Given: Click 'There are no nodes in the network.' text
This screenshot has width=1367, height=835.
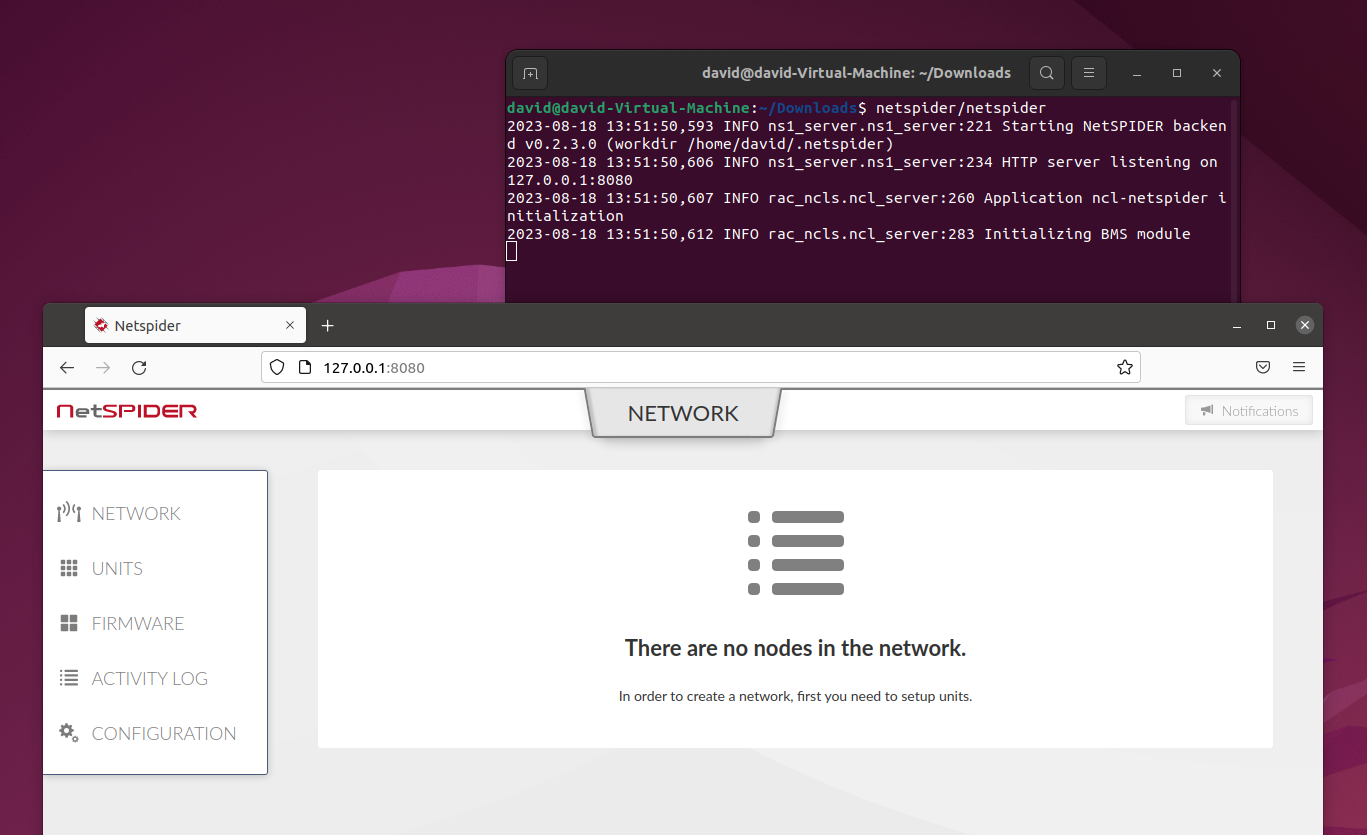Looking at the screenshot, I should pos(796,648).
